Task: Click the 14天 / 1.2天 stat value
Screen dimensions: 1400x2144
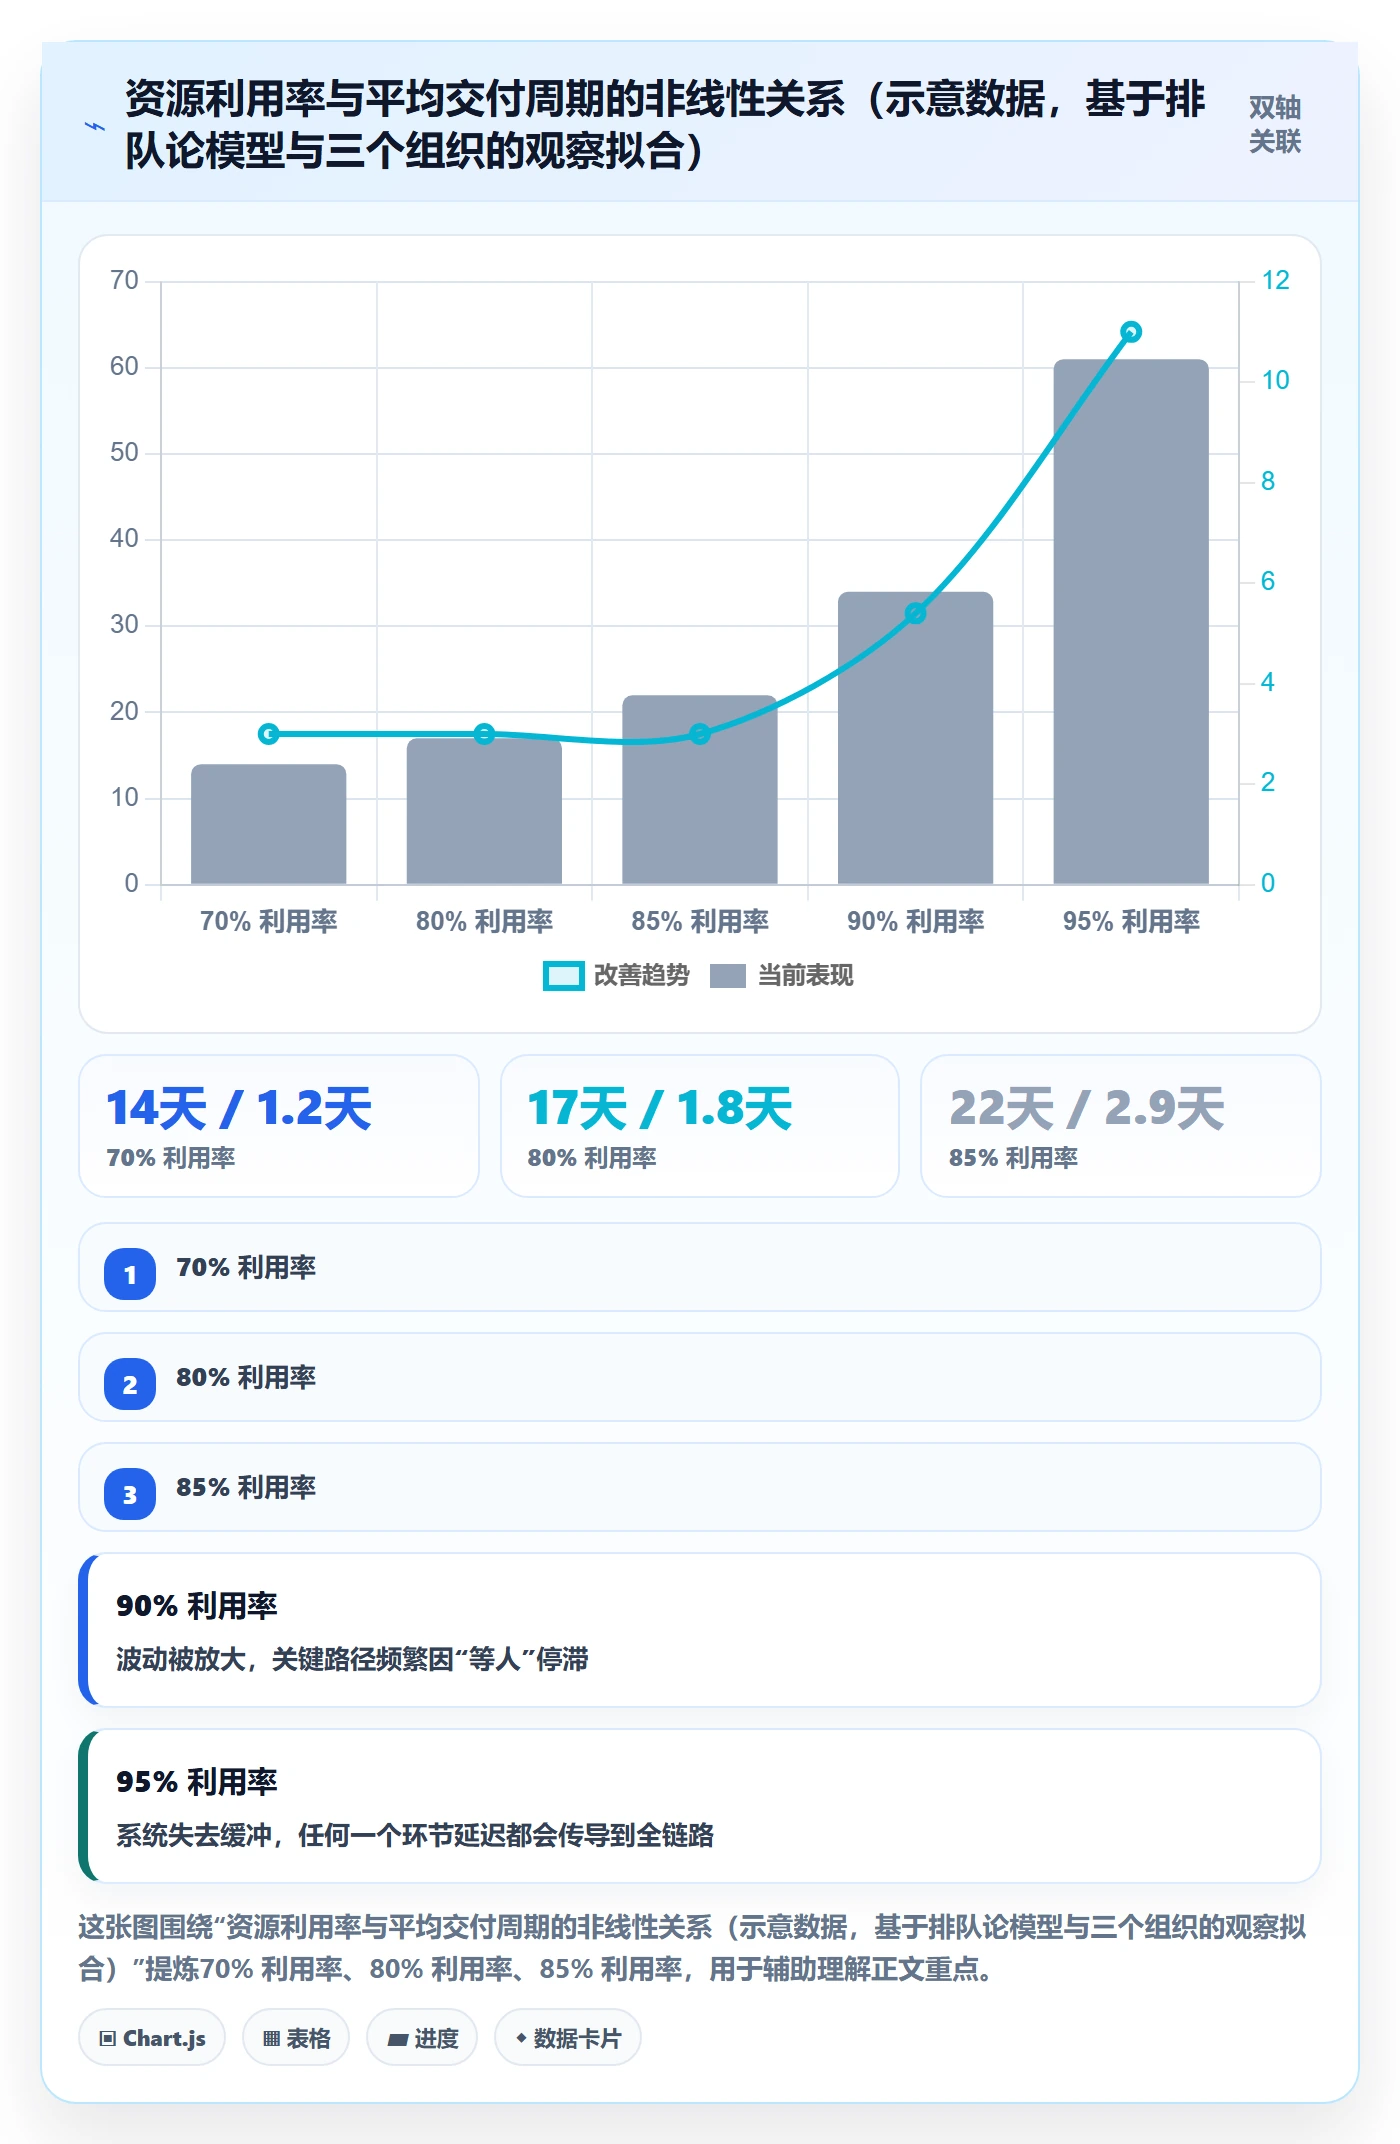Action: click(x=240, y=1109)
